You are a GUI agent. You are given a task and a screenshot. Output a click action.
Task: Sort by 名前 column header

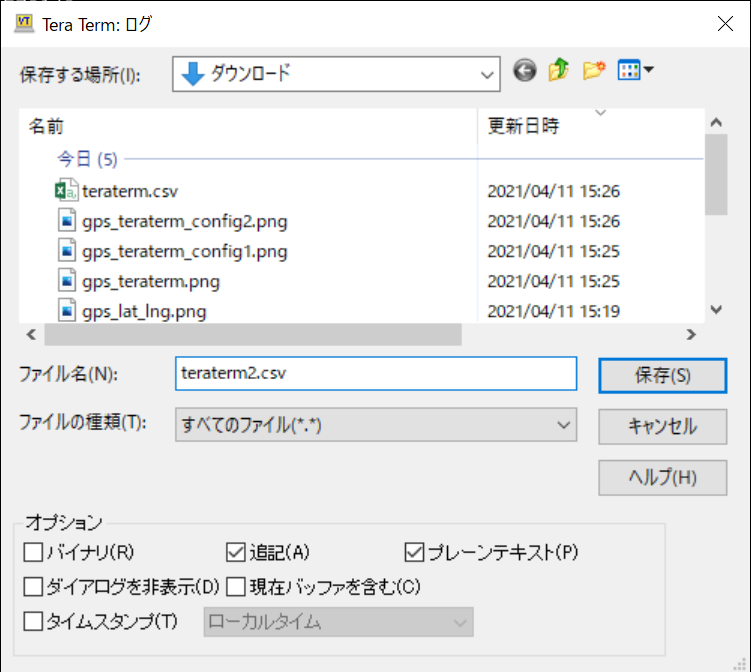[x=47, y=126]
